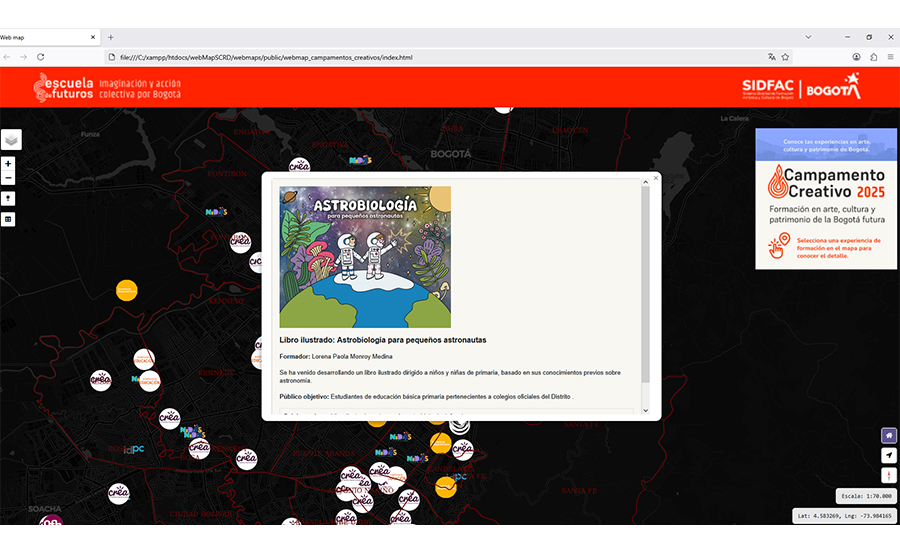Zoom in on the map
This screenshot has height=553, width=900.
(x=9, y=163)
